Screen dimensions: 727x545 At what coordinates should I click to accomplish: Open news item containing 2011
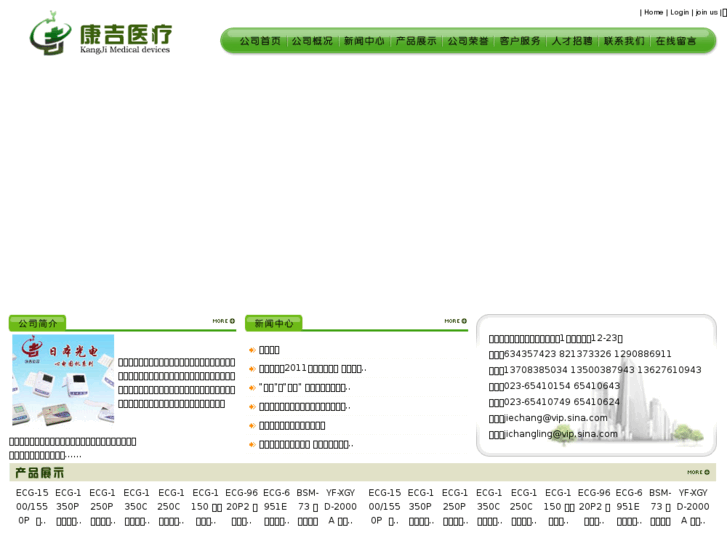(312, 369)
